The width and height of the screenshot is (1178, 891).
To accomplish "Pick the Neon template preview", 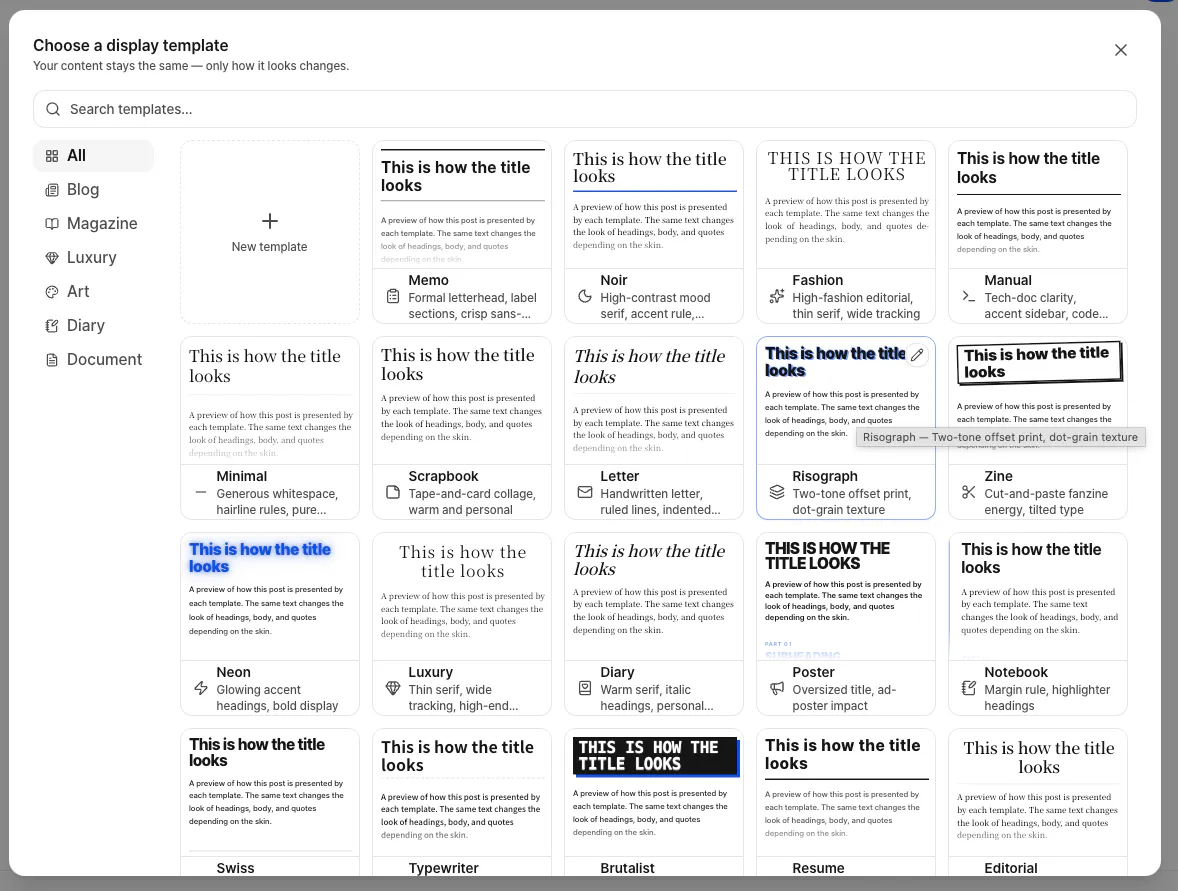I will point(270,597).
